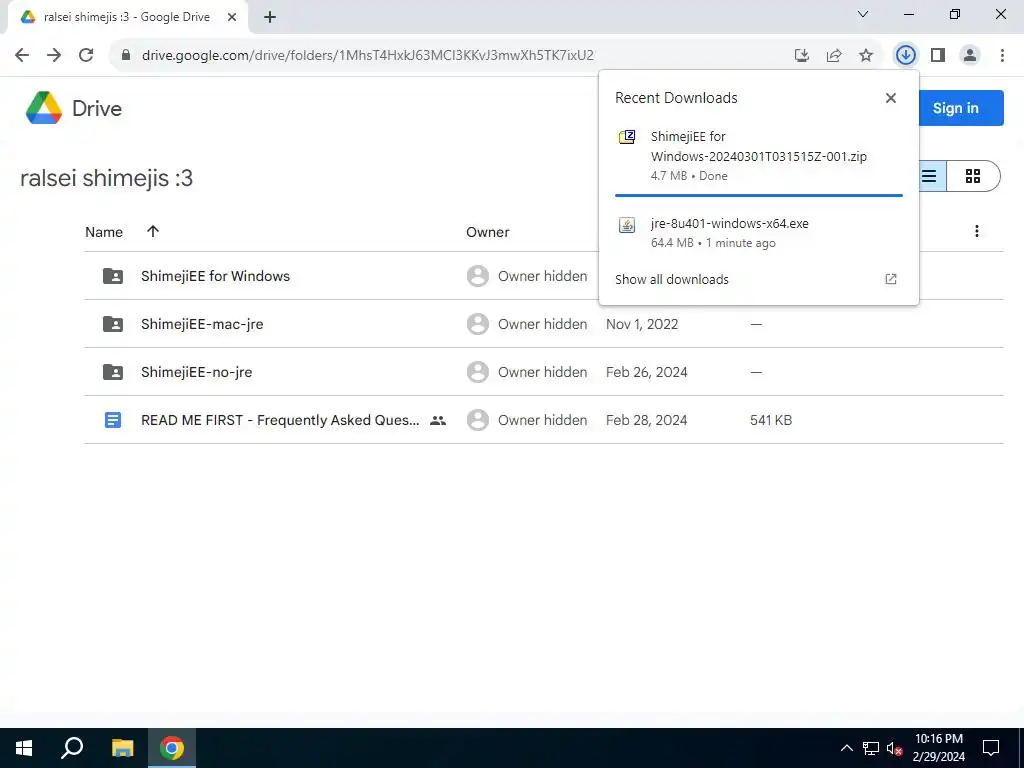This screenshot has height=768, width=1024.
Task: Click the ShimejiEE zip file icon
Action: coord(627,137)
